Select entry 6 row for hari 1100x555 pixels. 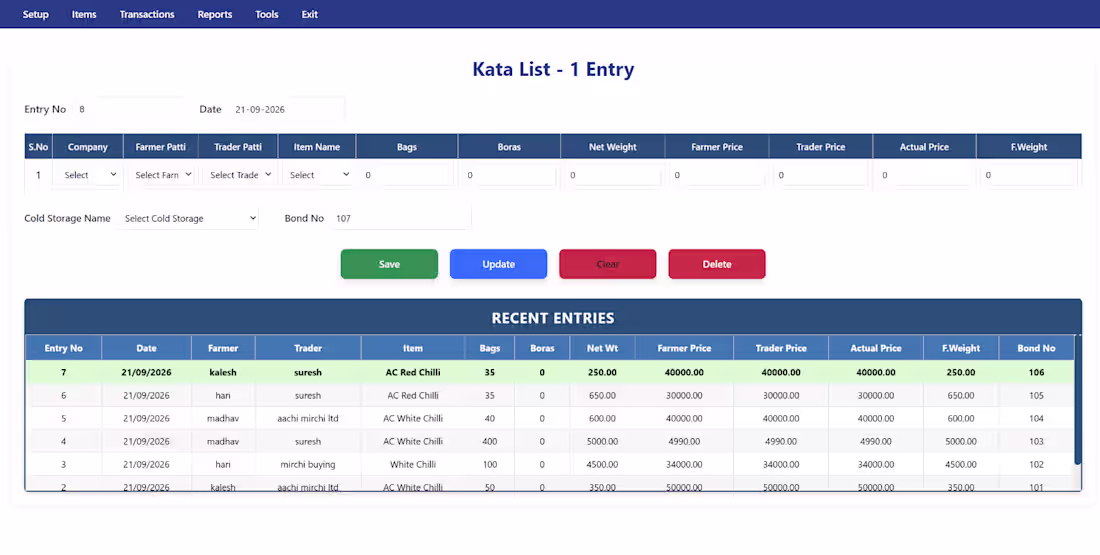coord(550,396)
